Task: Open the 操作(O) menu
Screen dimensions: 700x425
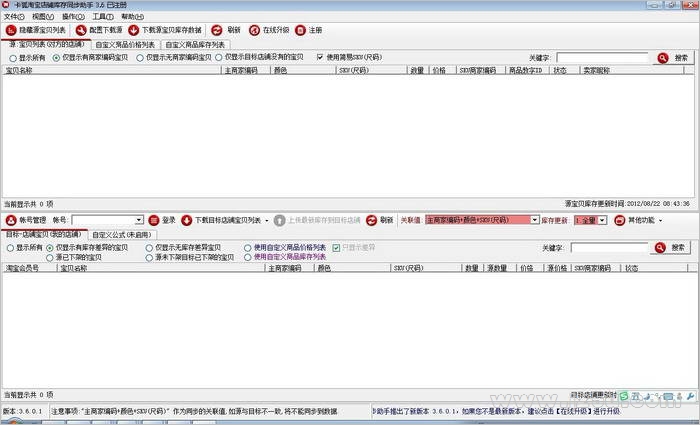Action: [73, 17]
